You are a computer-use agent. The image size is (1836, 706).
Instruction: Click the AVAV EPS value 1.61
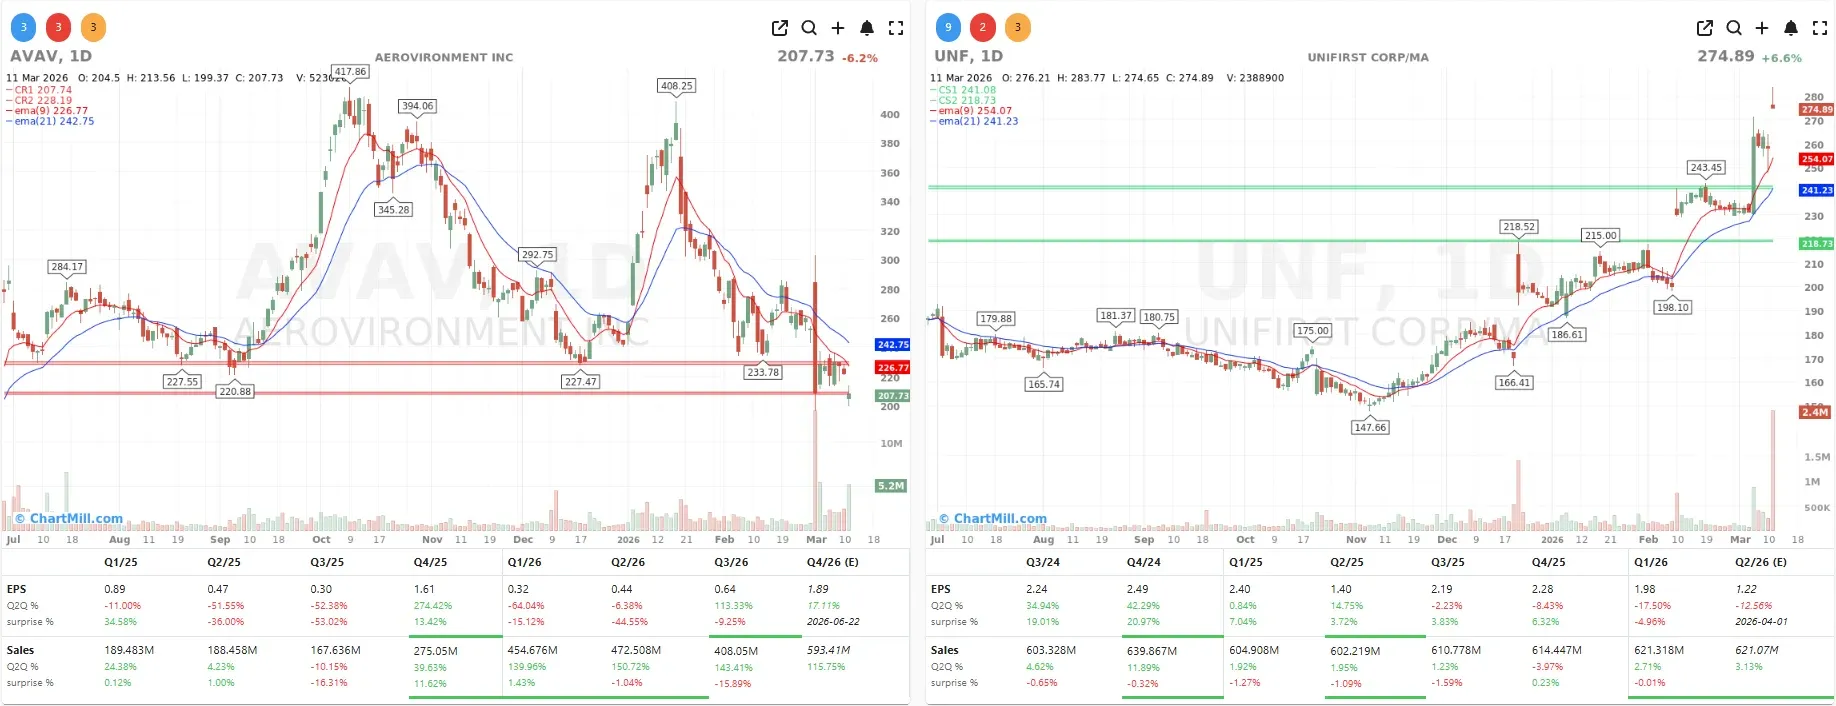[424, 590]
